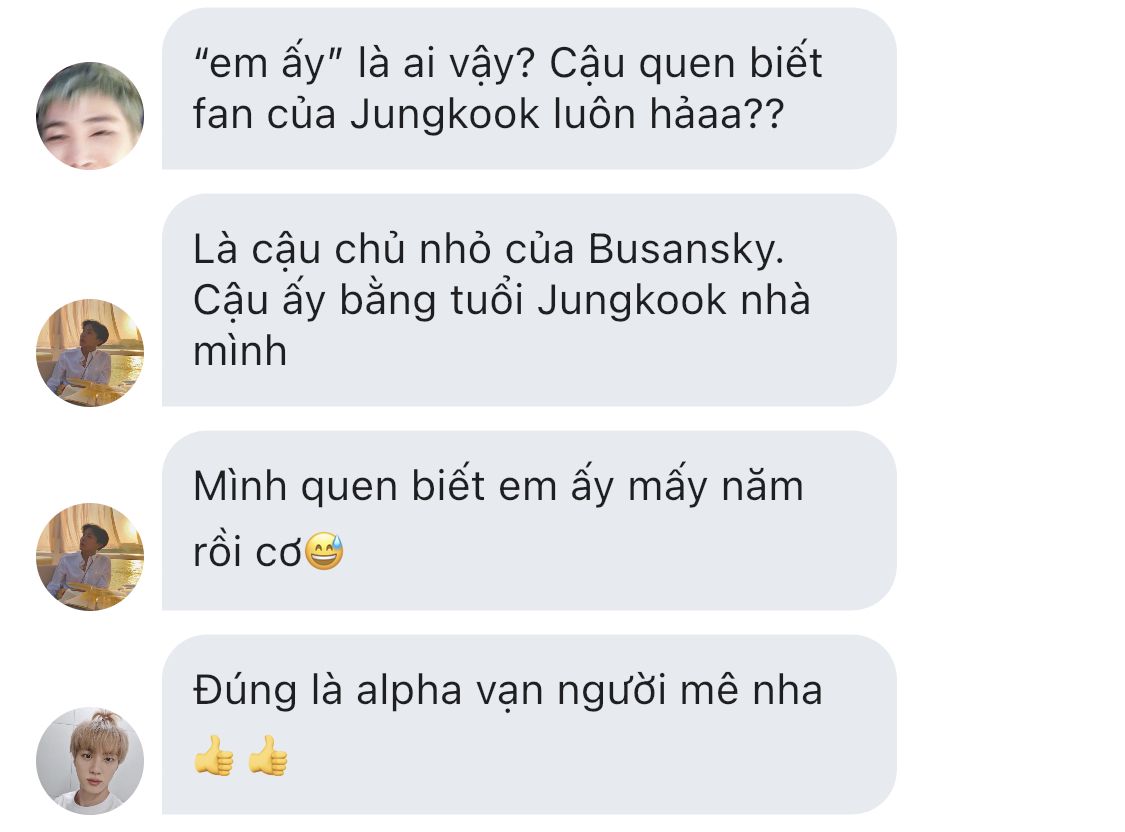1125x832 pixels.
Task: Click the sweat-smile emoji after "rồi cơ"
Action: tap(324, 552)
